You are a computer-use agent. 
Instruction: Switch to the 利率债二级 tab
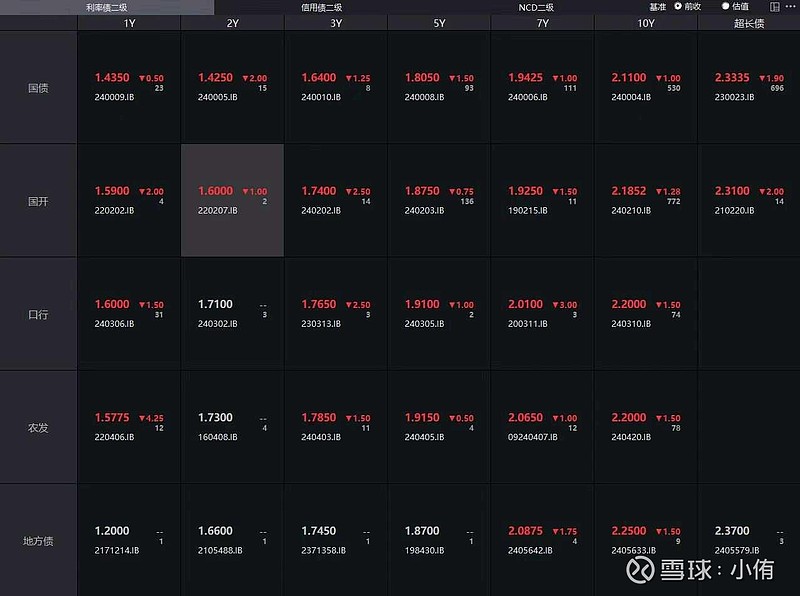(106, 7)
